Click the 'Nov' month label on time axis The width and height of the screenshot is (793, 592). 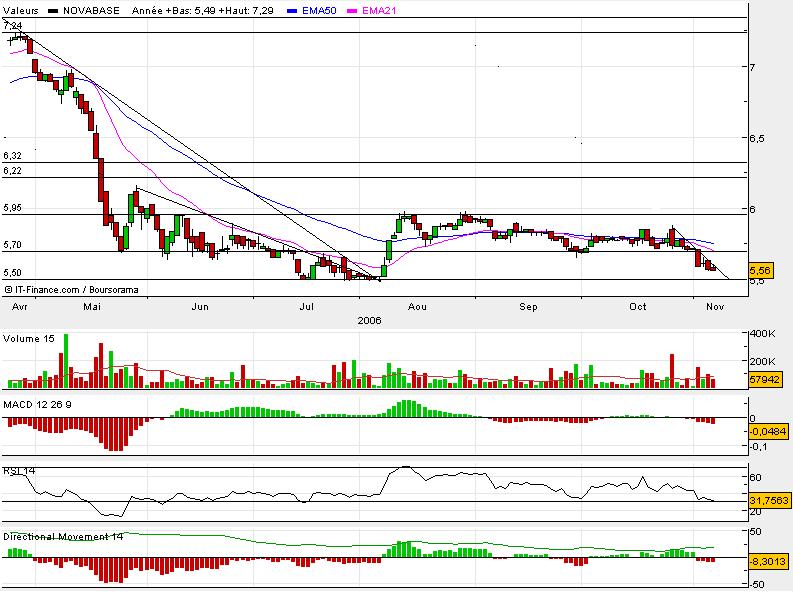coord(715,306)
